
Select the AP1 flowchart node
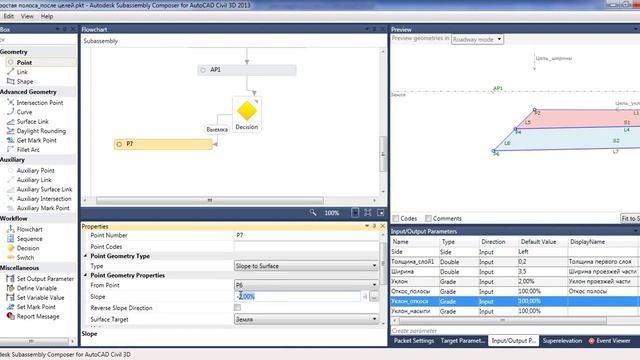(247, 70)
